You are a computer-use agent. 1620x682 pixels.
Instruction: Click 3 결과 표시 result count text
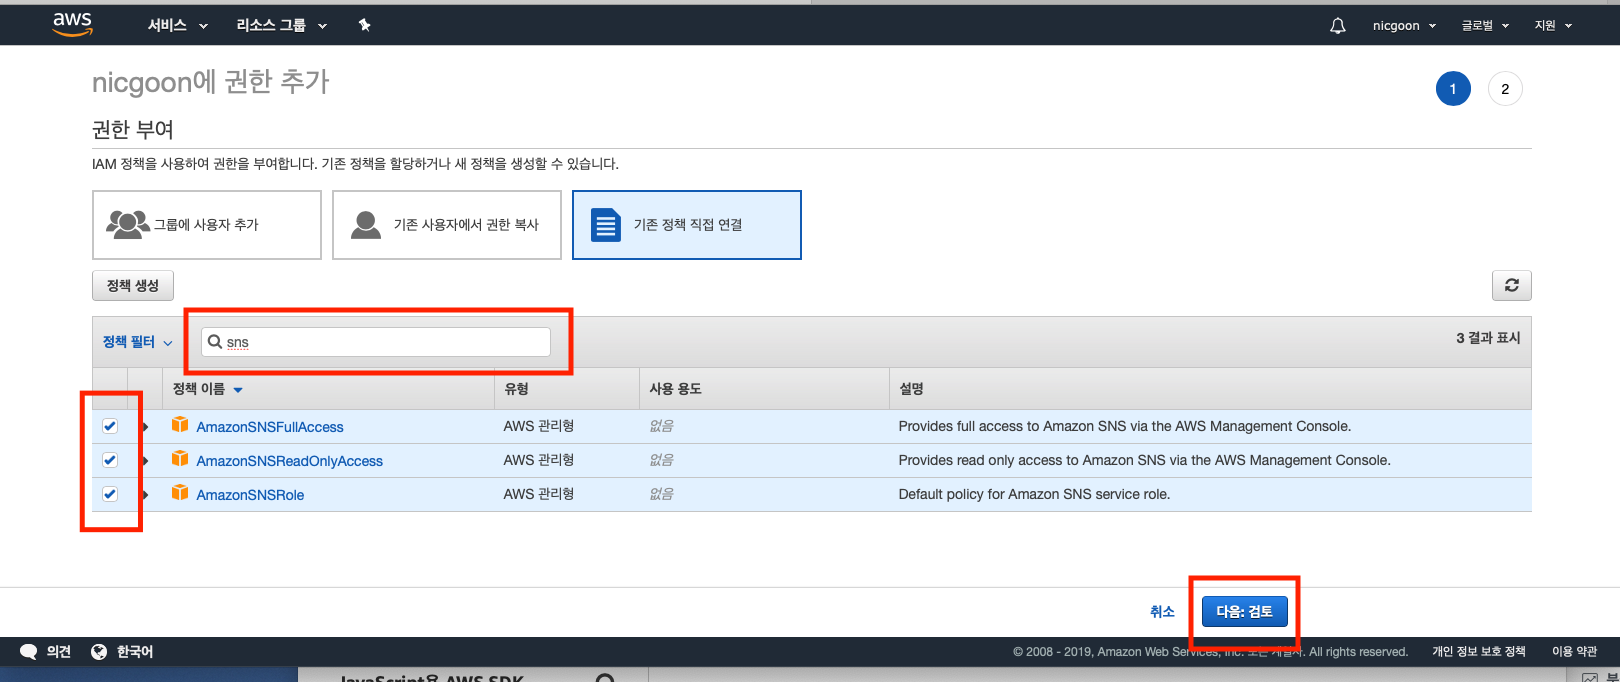pos(1488,338)
